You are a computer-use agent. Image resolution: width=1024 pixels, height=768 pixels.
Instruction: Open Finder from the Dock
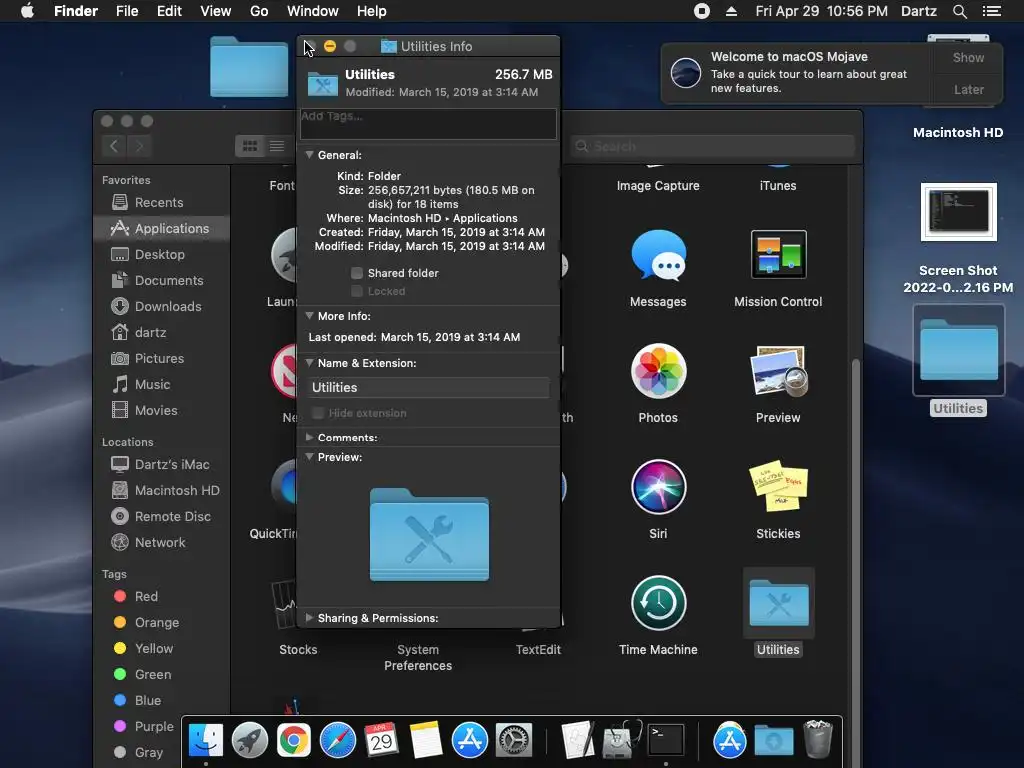tap(206, 741)
